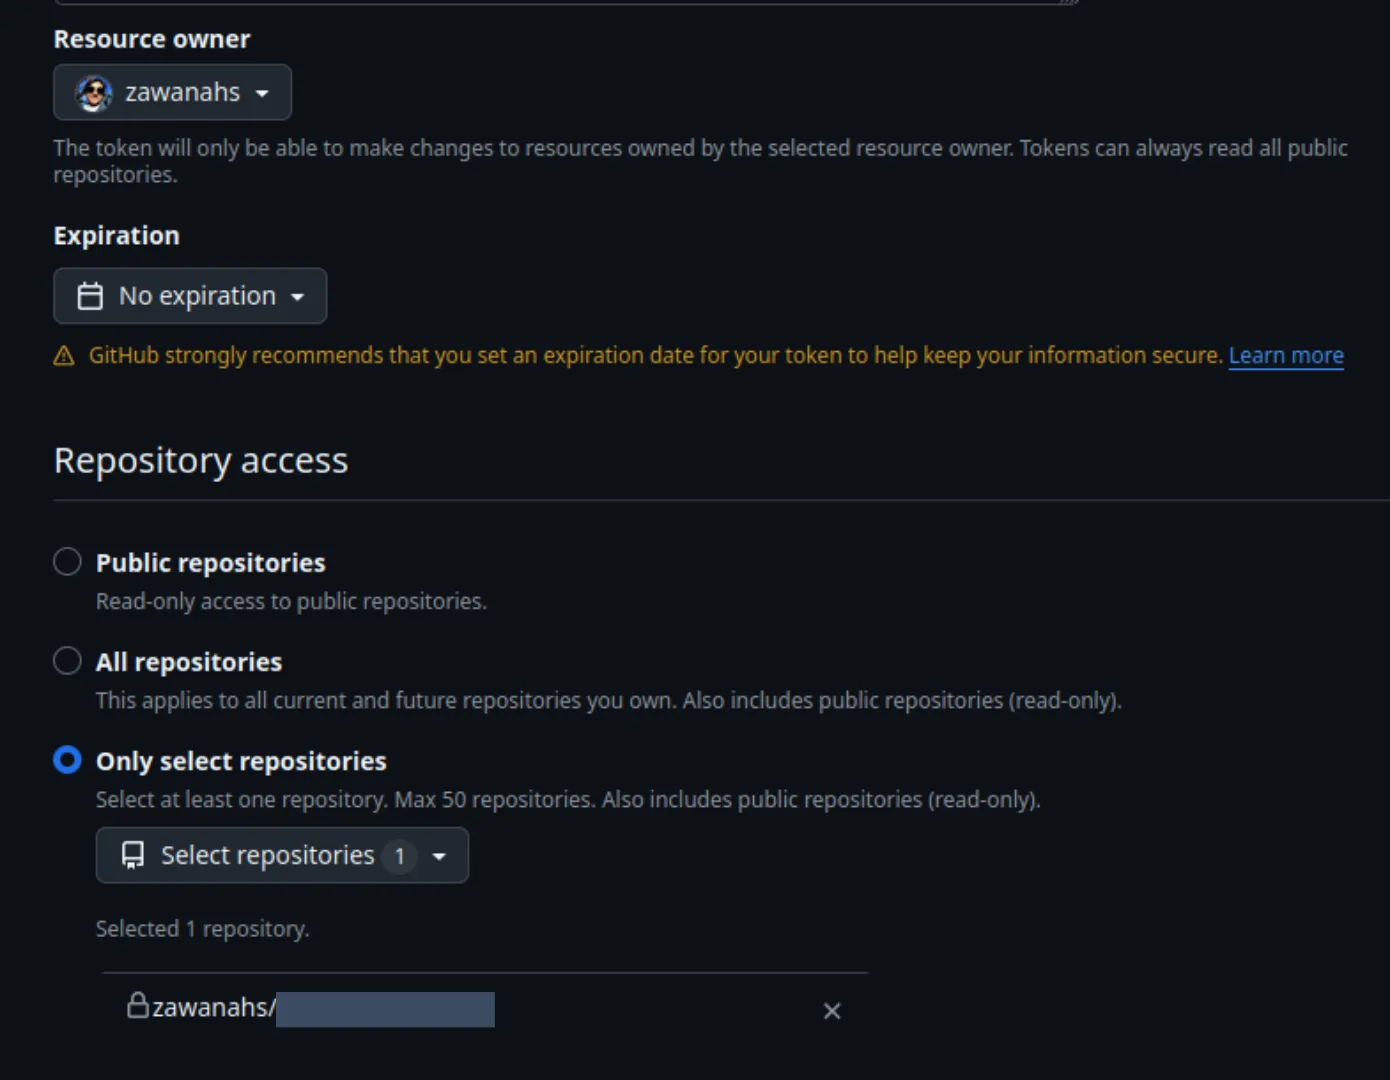Click the zawanahs avatar icon
The width and height of the screenshot is (1390, 1080).
point(94,93)
